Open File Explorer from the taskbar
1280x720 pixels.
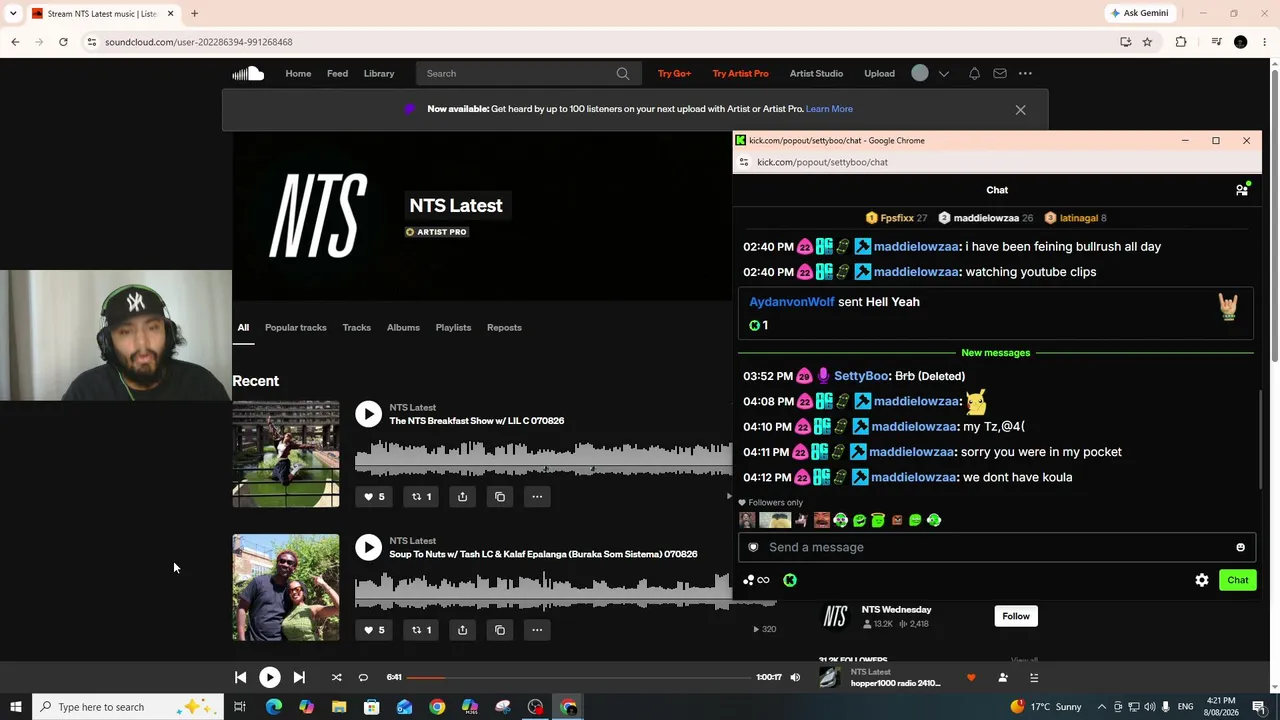(339, 707)
